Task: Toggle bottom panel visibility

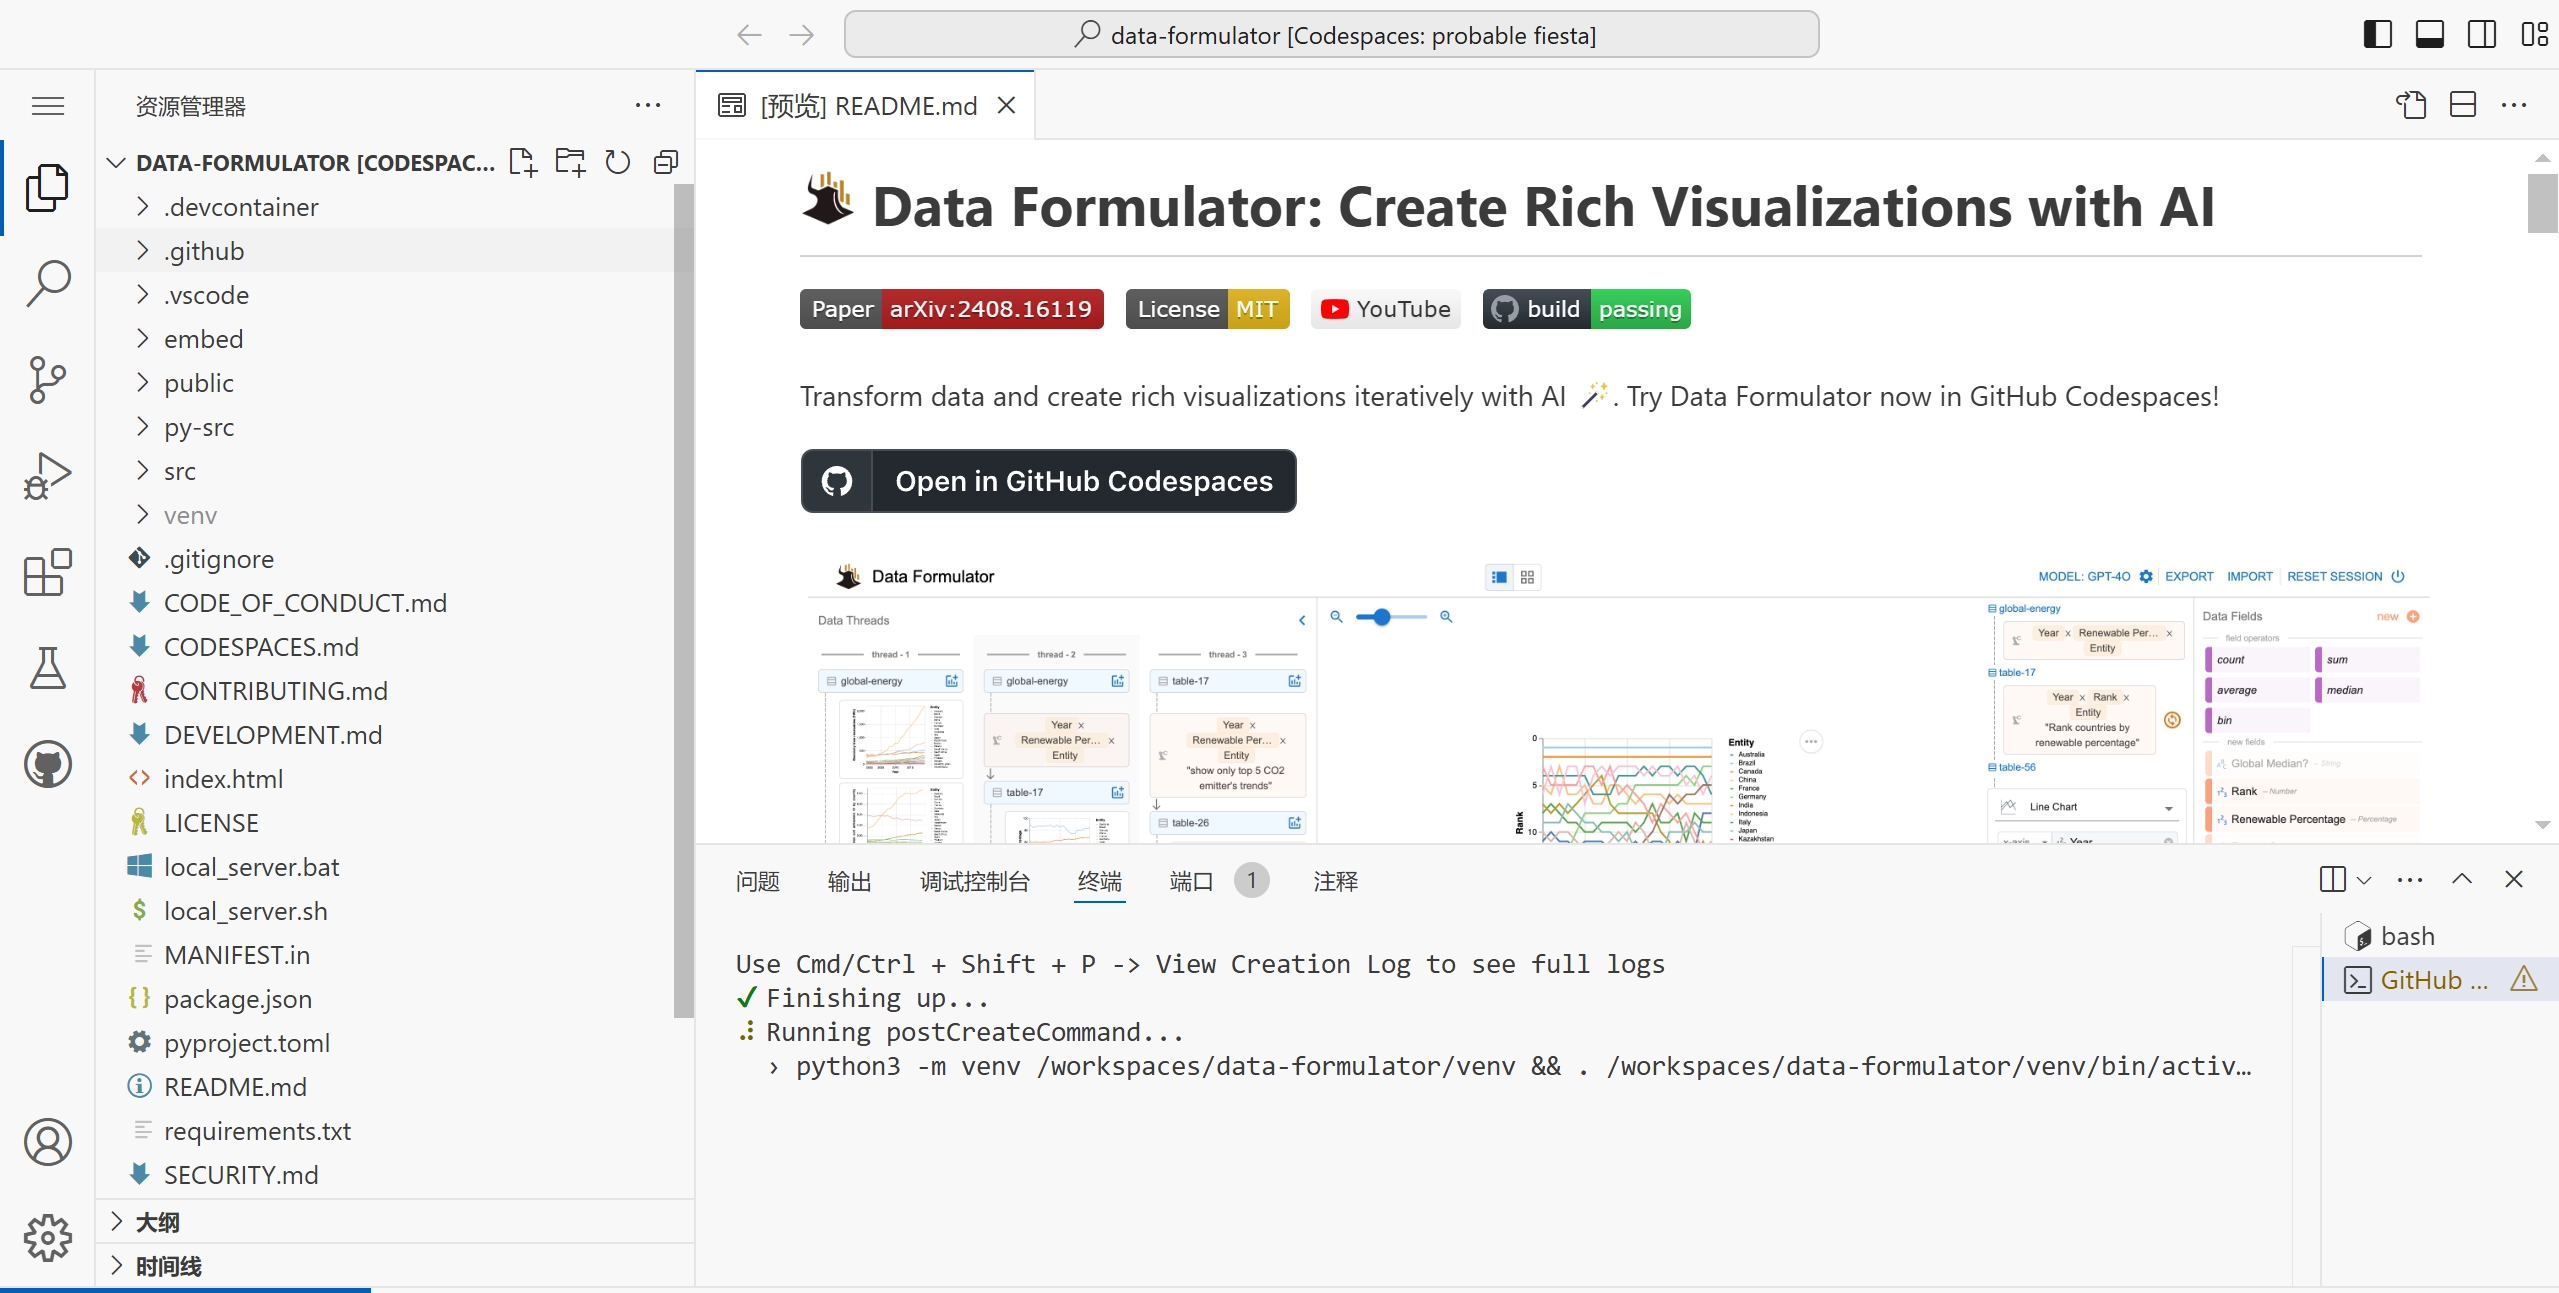Action: pos(2430,35)
